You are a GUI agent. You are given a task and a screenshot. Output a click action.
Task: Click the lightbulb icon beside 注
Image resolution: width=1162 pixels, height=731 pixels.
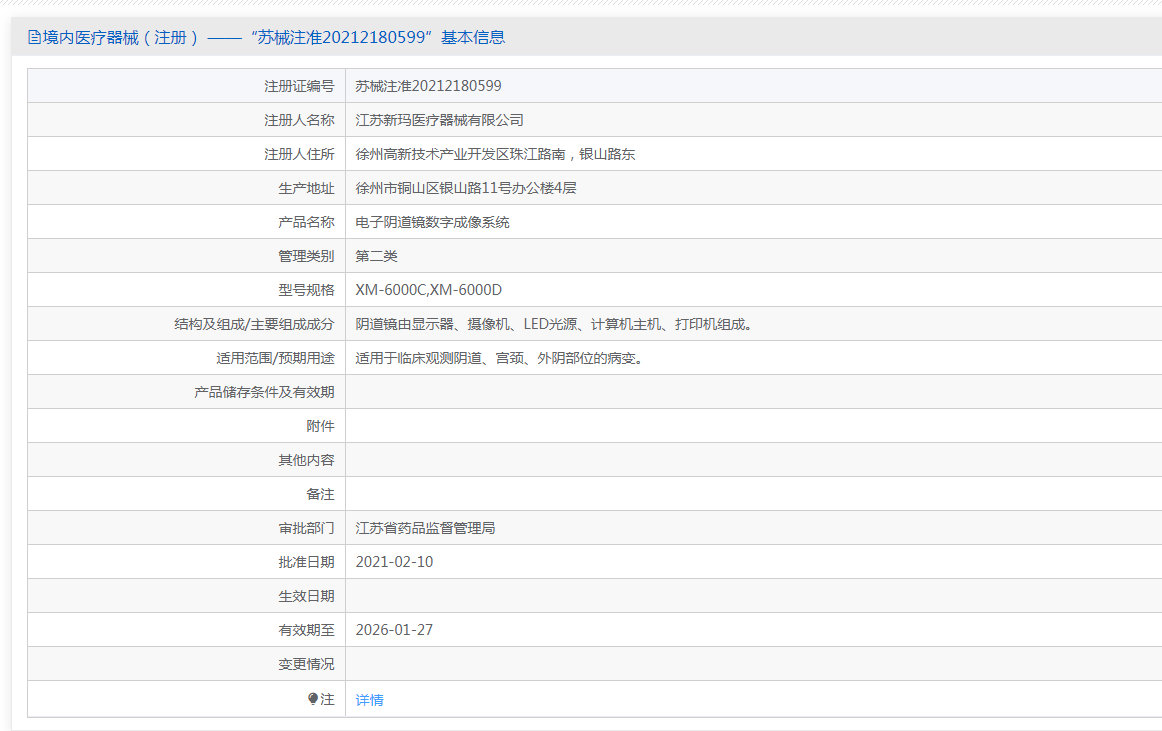[x=313, y=699]
